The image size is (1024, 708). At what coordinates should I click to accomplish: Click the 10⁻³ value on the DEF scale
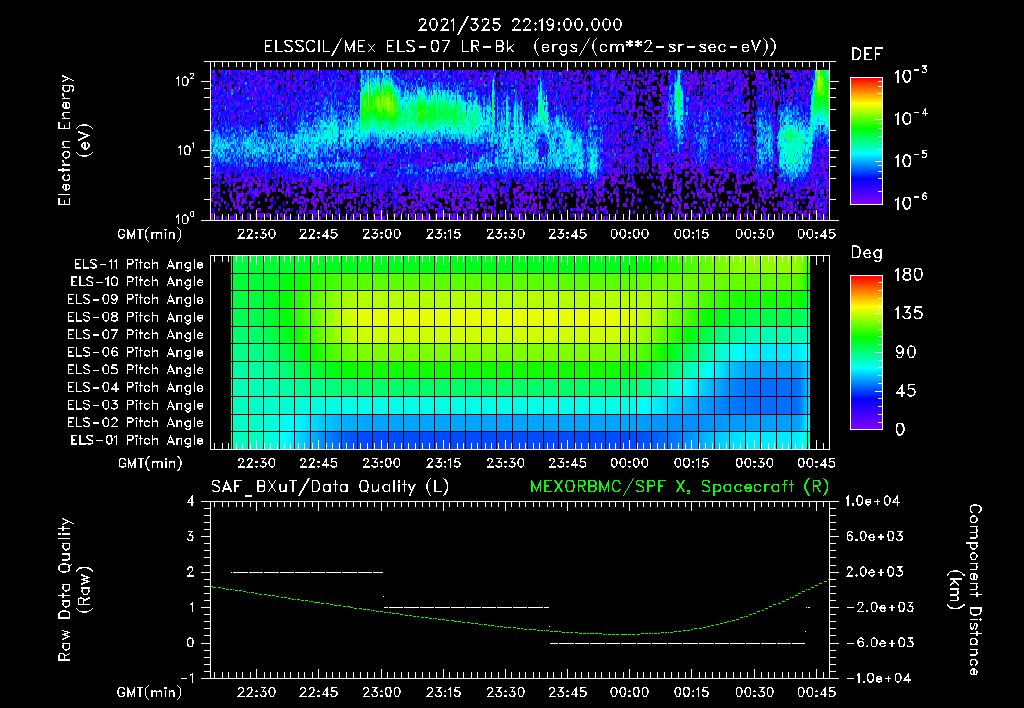pyautogui.click(x=910, y=76)
